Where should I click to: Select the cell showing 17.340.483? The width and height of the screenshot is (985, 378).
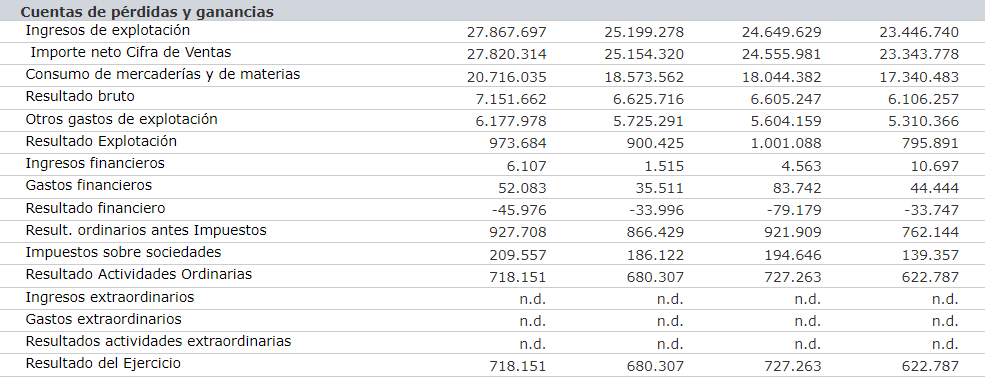tap(919, 77)
